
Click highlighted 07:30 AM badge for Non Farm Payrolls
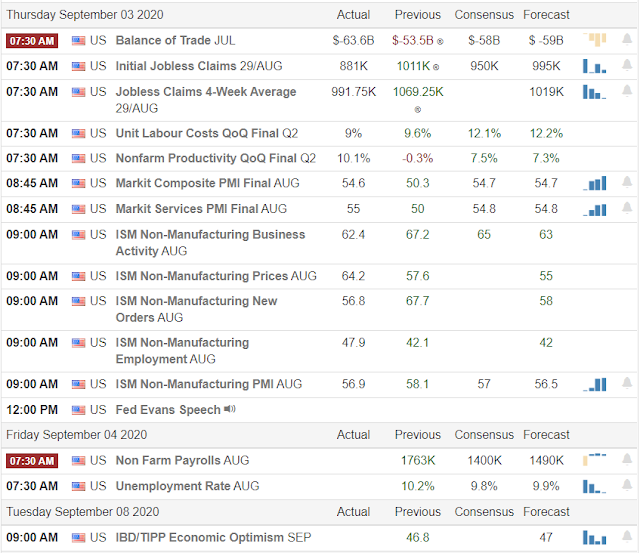[x=32, y=461]
